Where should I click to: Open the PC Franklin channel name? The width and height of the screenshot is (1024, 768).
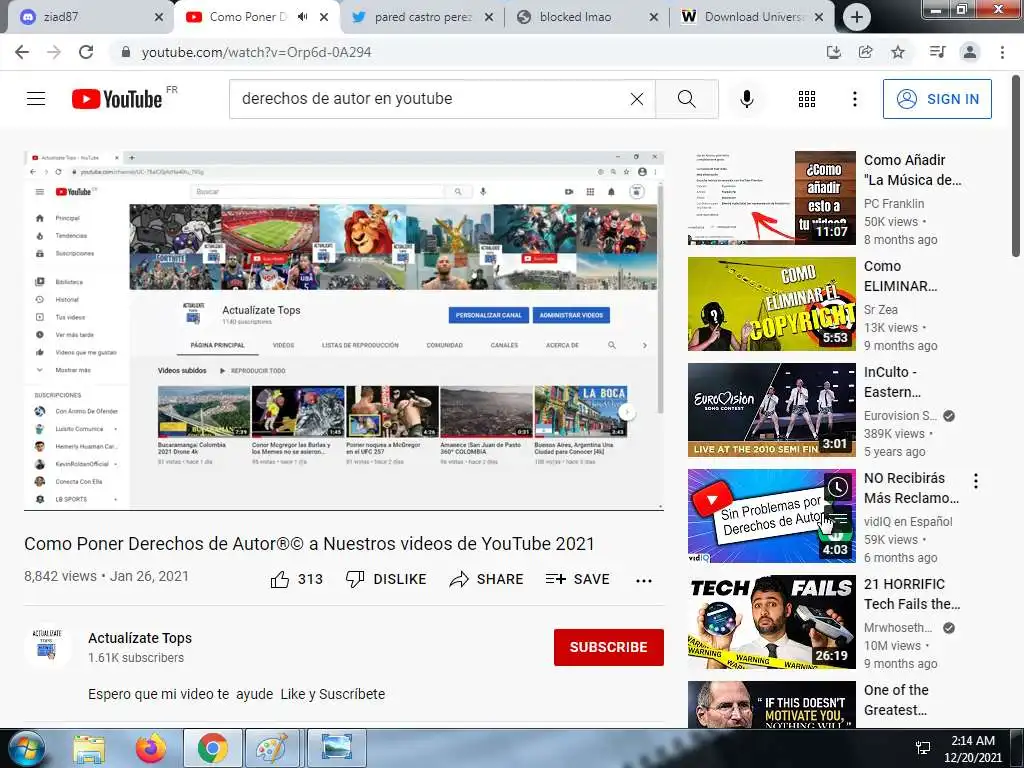tap(894, 204)
